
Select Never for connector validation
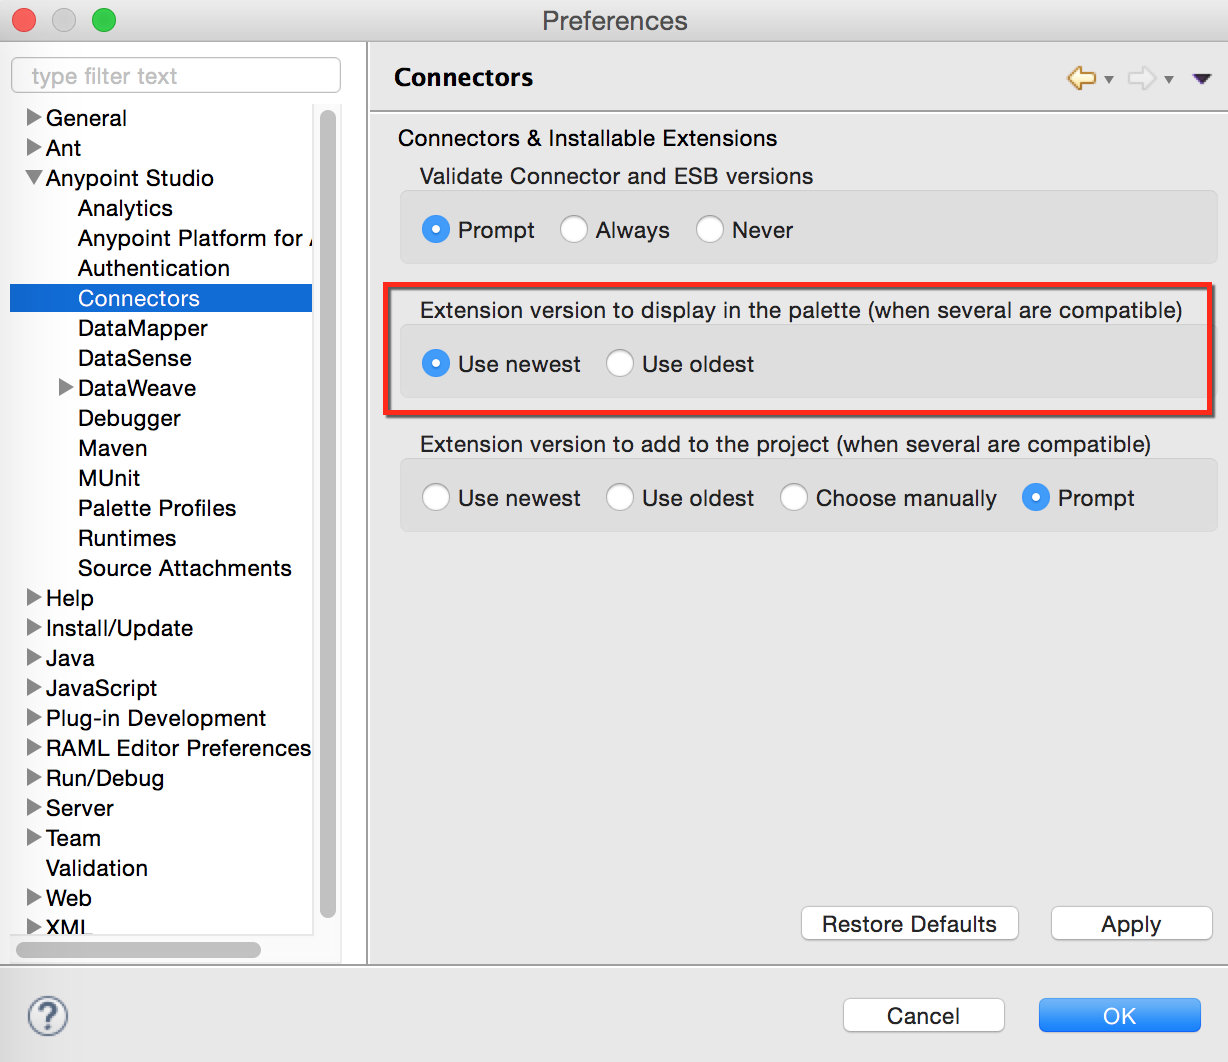pos(710,230)
